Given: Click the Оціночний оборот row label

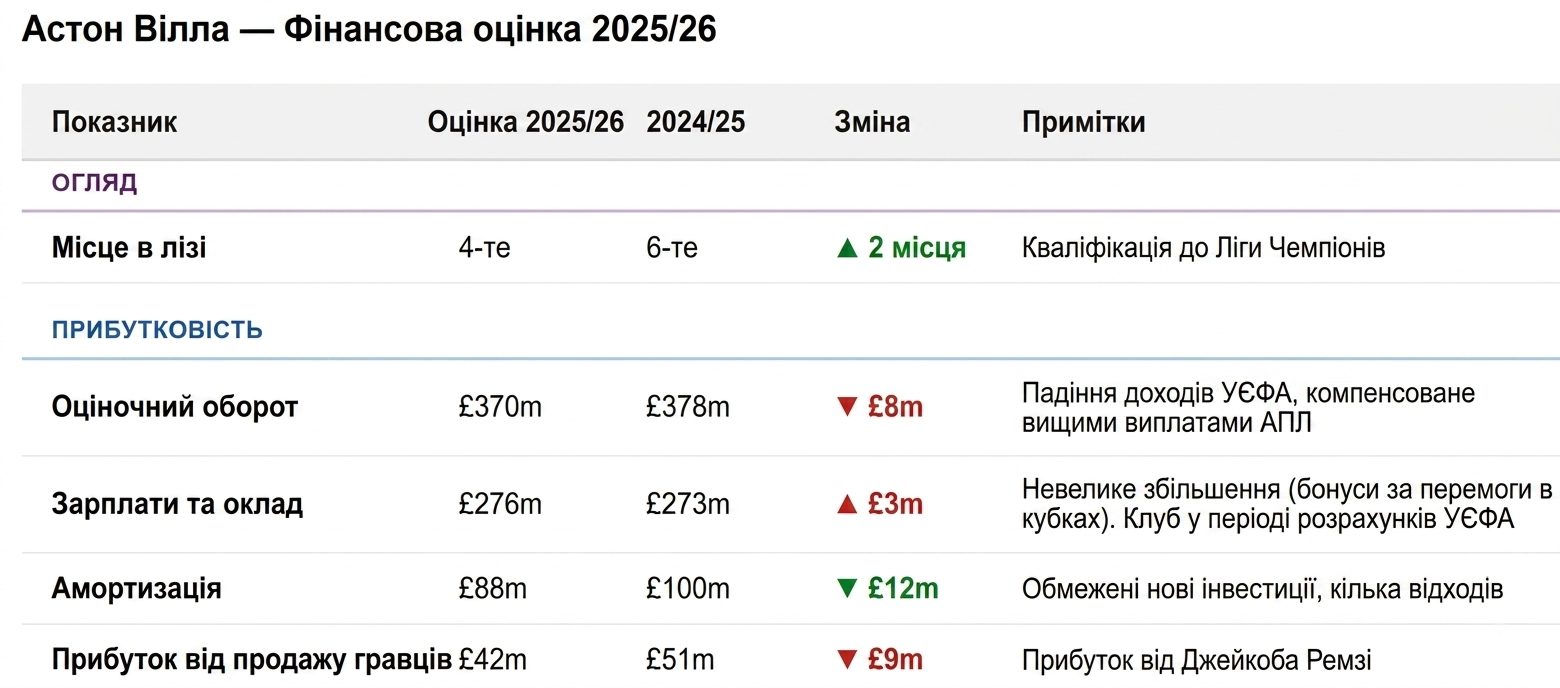Looking at the screenshot, I should (175, 408).
